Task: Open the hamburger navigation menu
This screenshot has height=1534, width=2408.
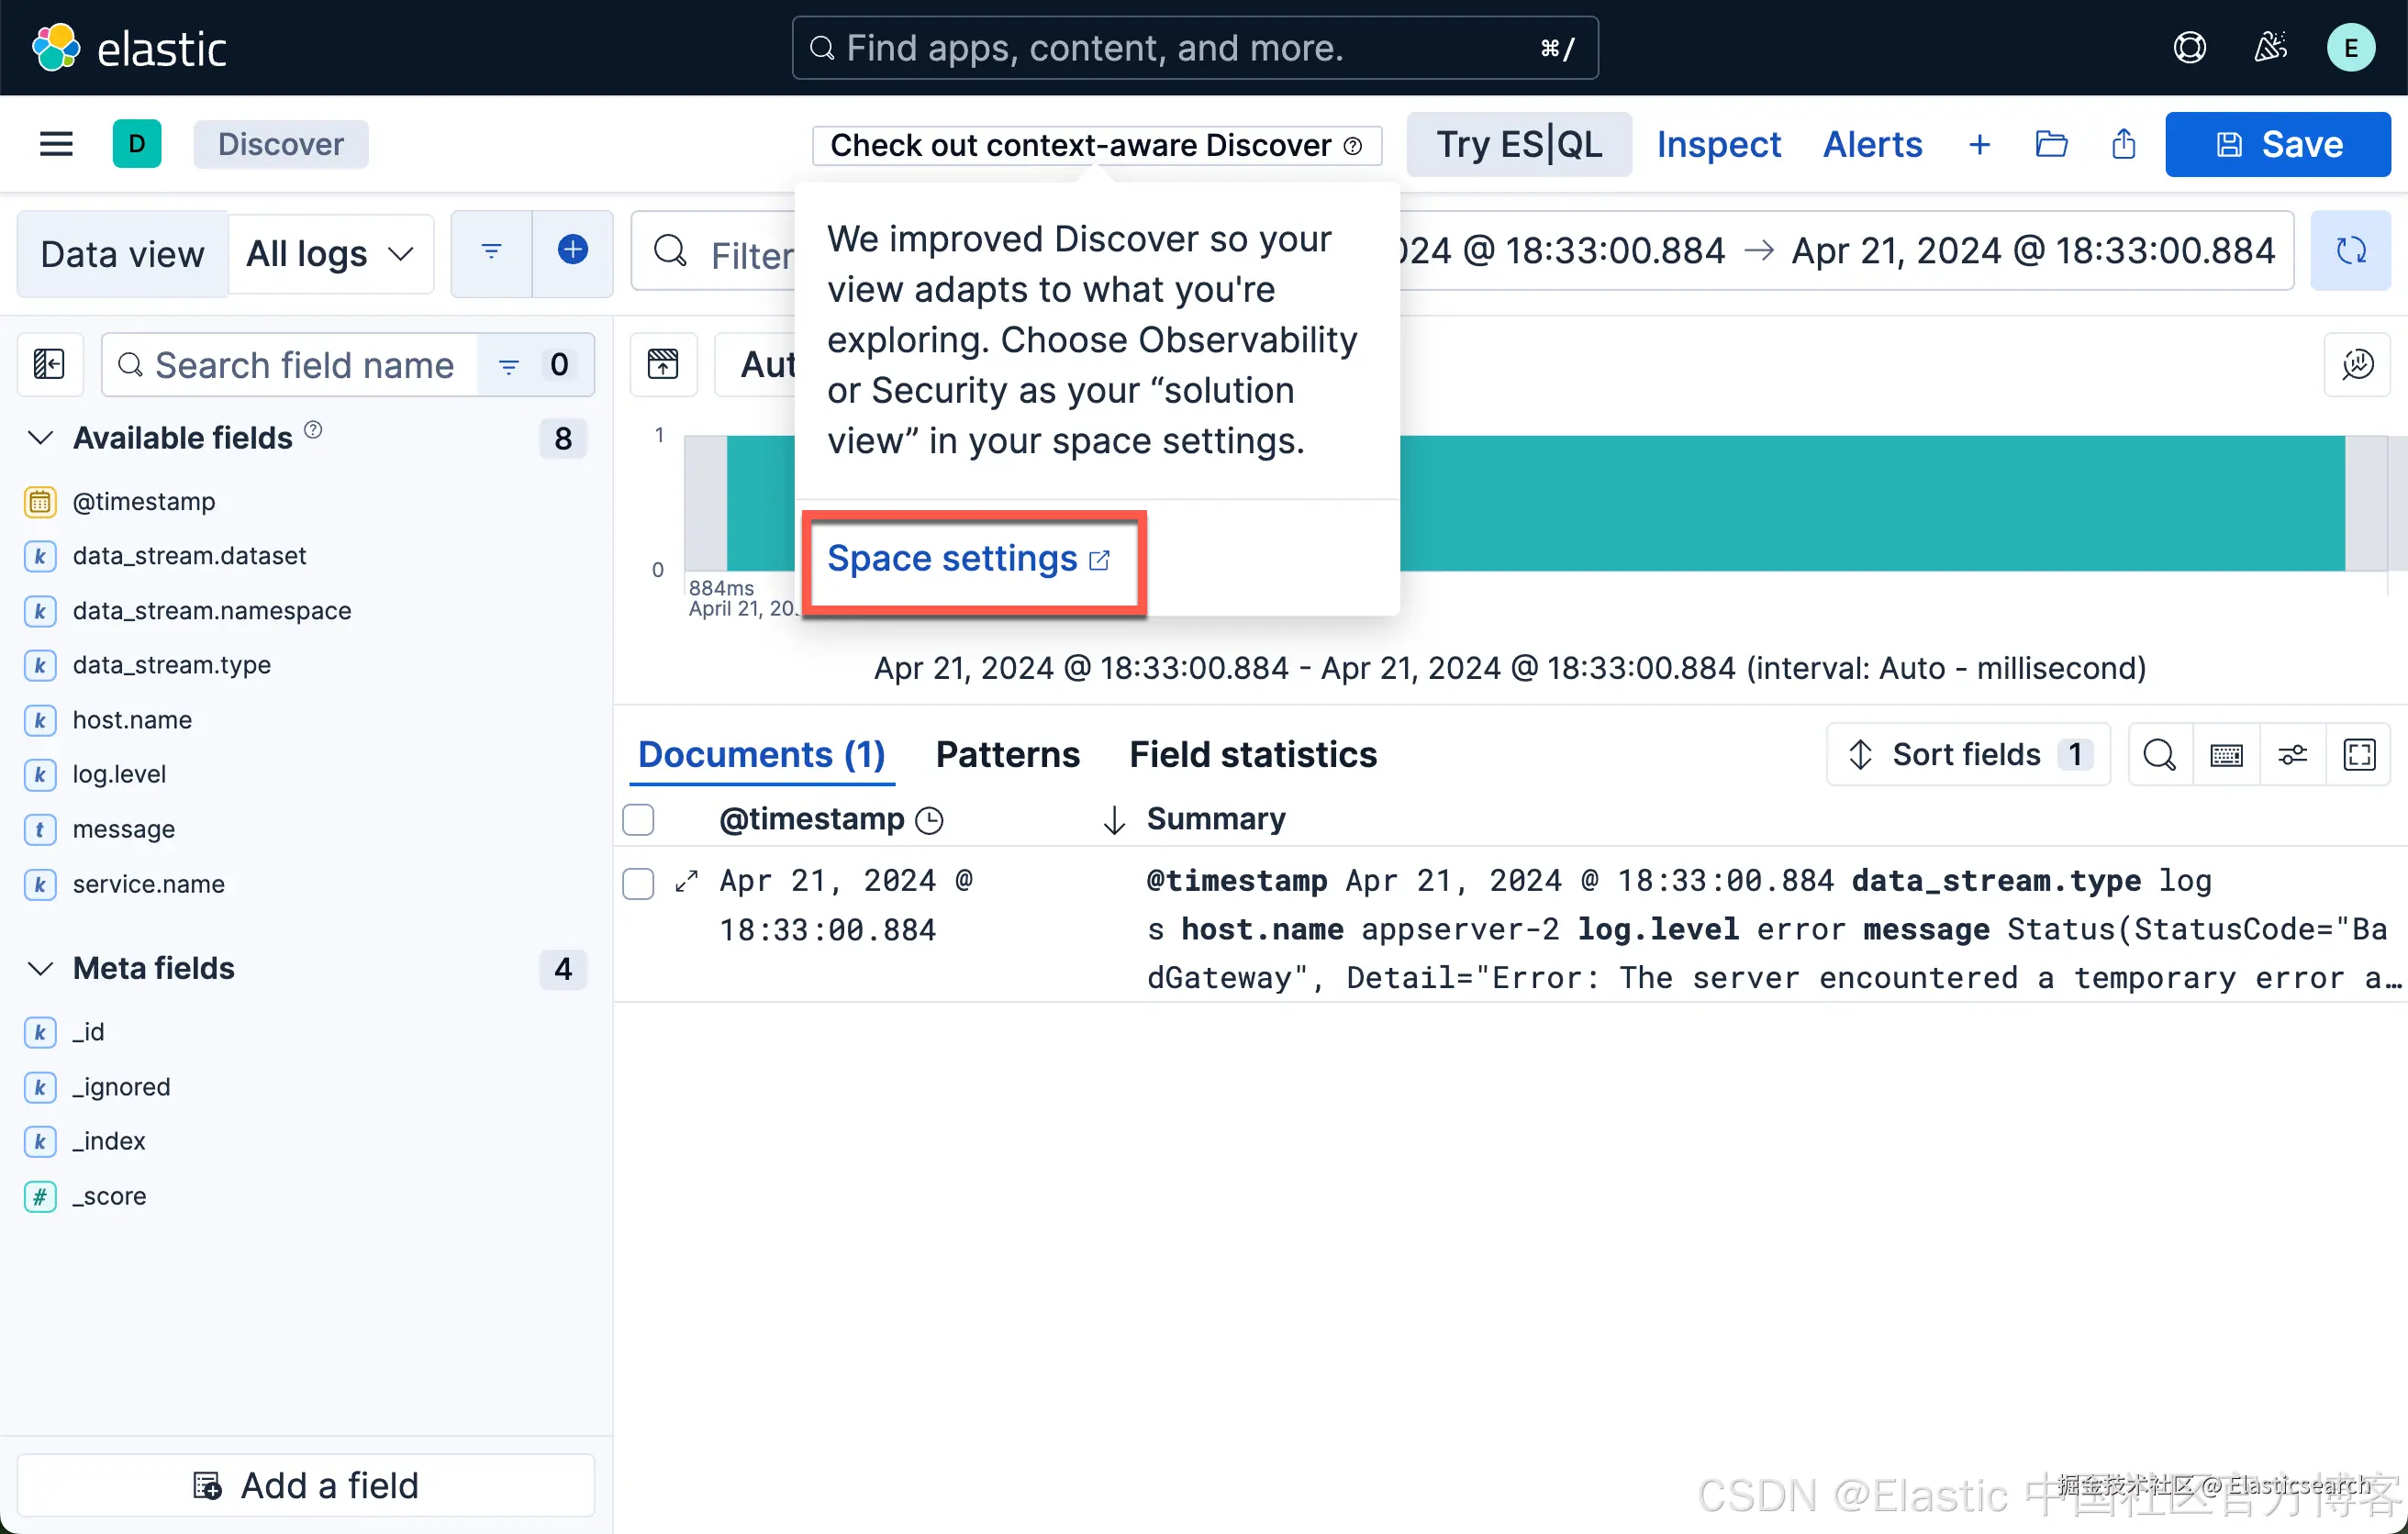Action: [56, 144]
